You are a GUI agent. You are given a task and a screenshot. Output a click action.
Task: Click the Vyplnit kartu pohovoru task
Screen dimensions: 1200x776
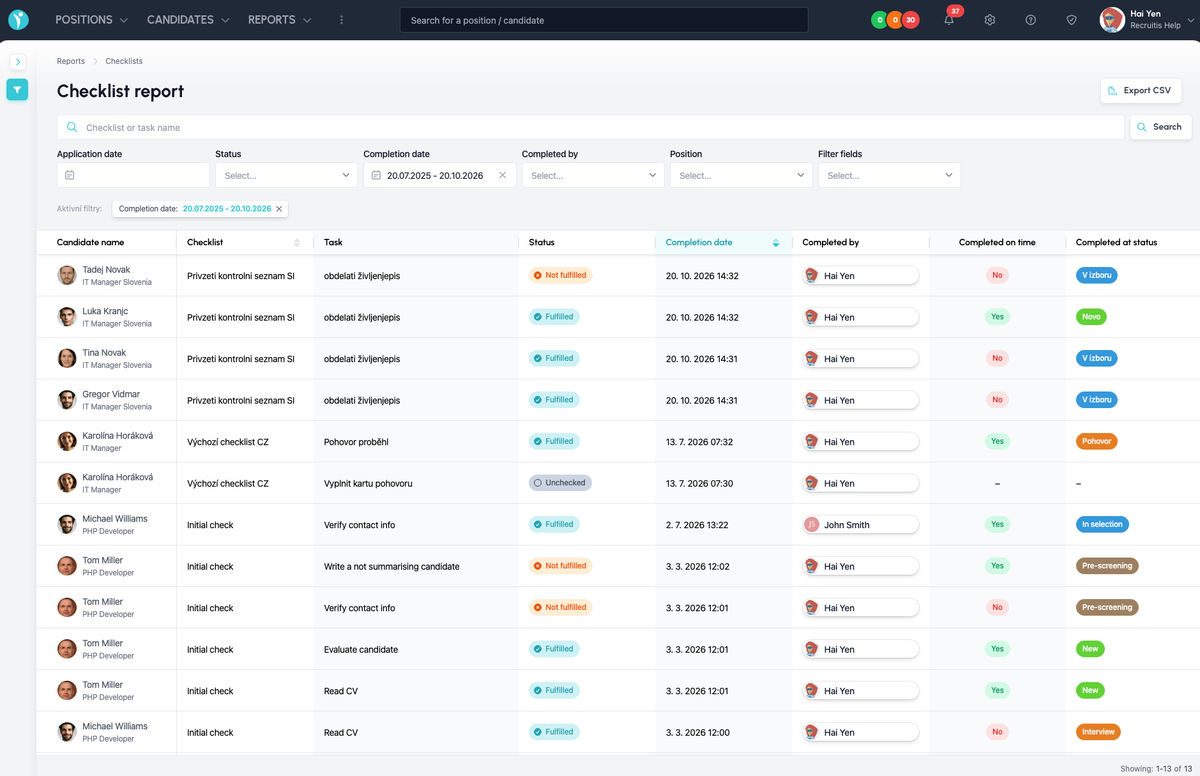[x=368, y=483]
